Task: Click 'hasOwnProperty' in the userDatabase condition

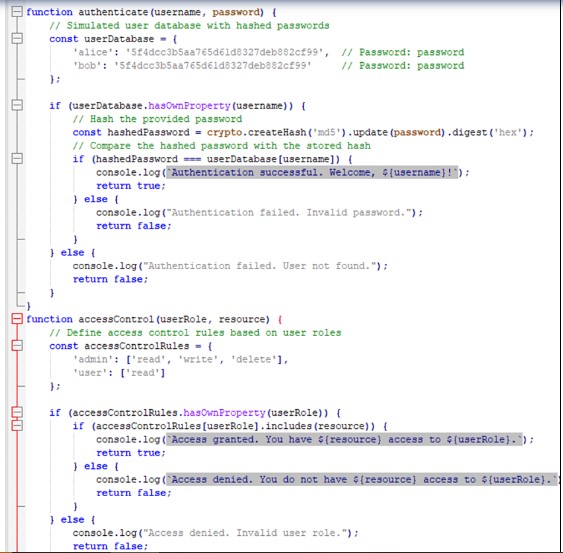Action: 189,106
